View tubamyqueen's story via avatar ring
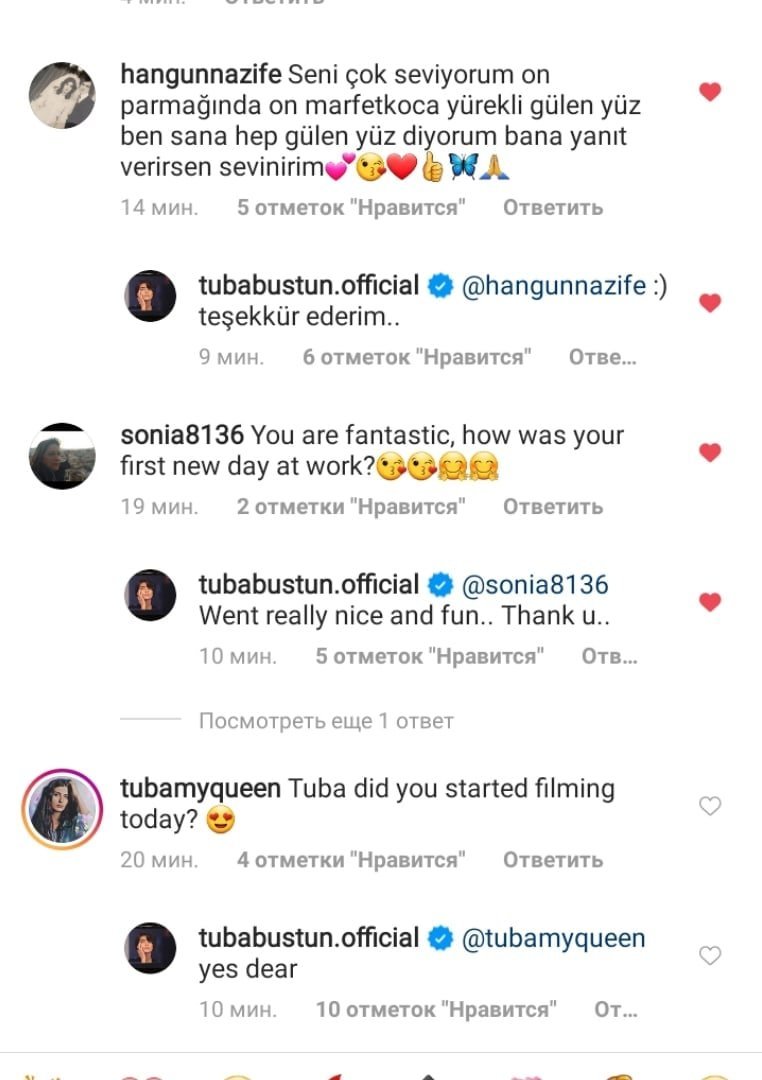762x1080 pixels. [62, 808]
